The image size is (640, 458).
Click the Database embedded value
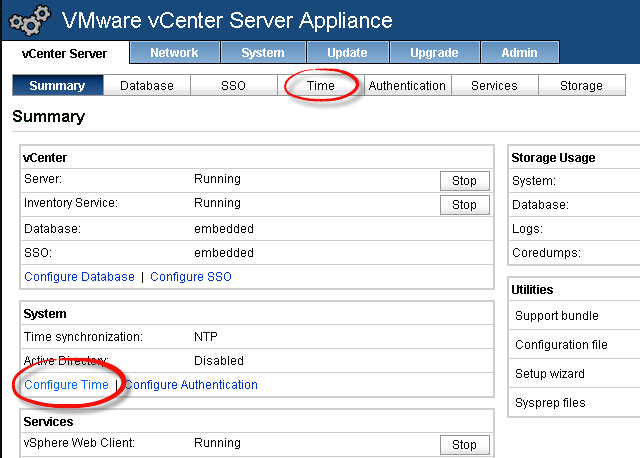coord(224,229)
